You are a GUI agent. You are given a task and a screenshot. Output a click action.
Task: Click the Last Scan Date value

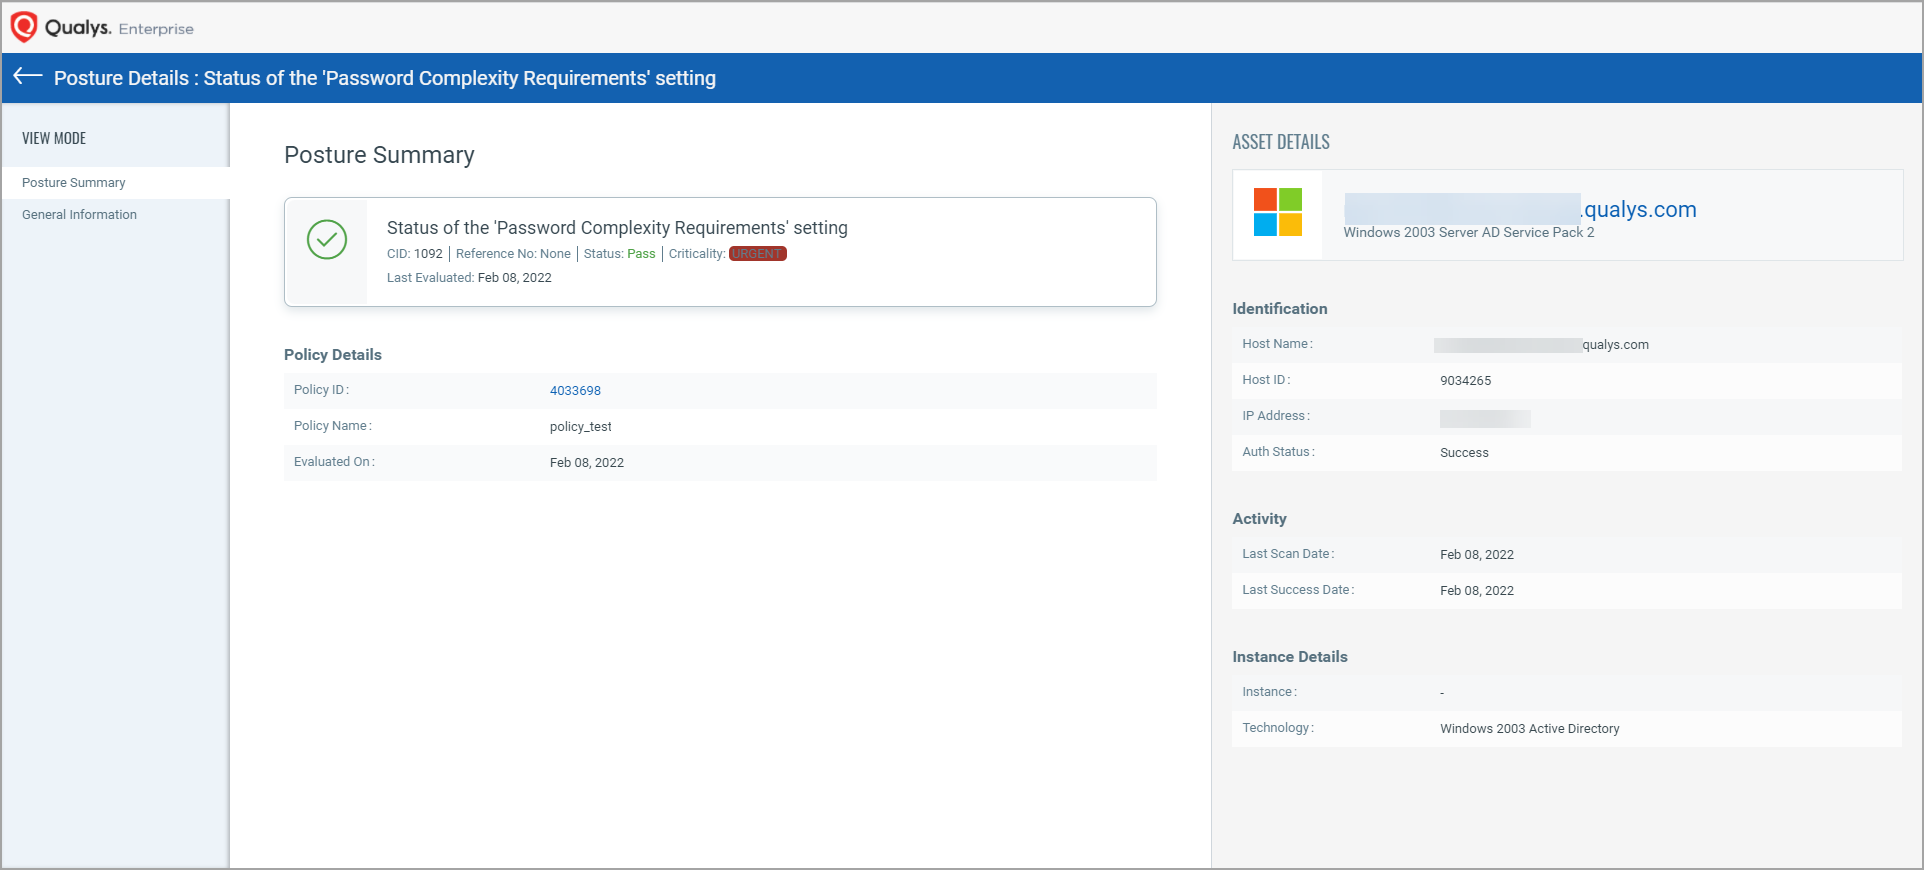(1477, 555)
